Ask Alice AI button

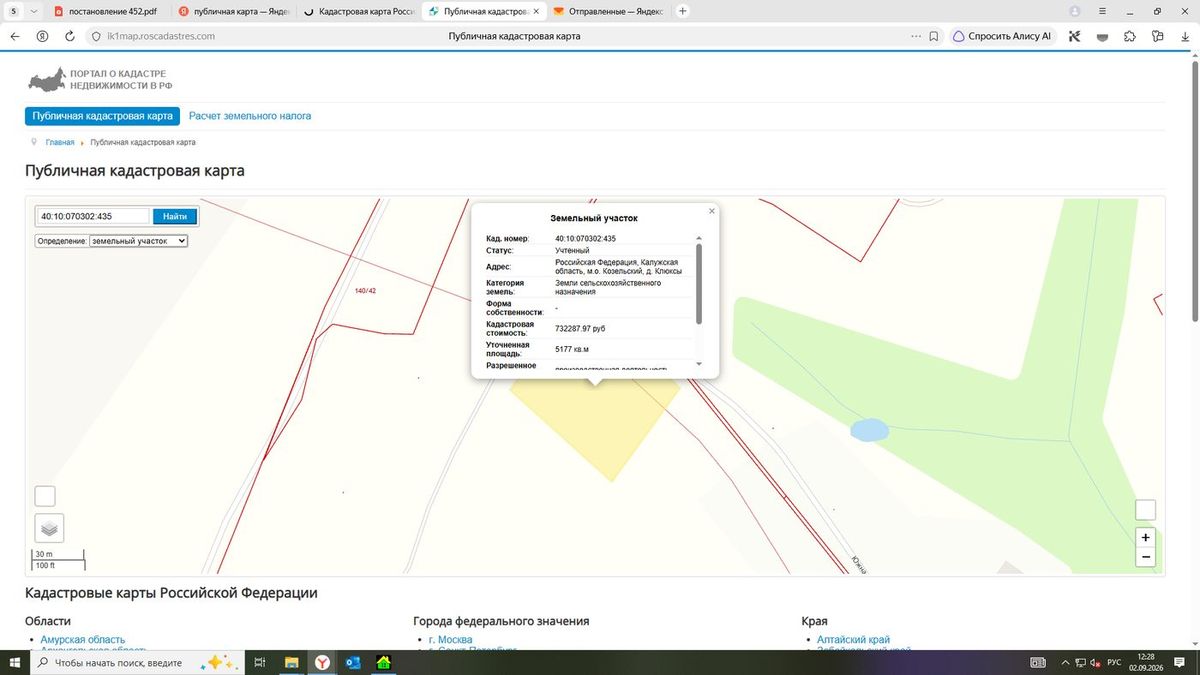1002,35
